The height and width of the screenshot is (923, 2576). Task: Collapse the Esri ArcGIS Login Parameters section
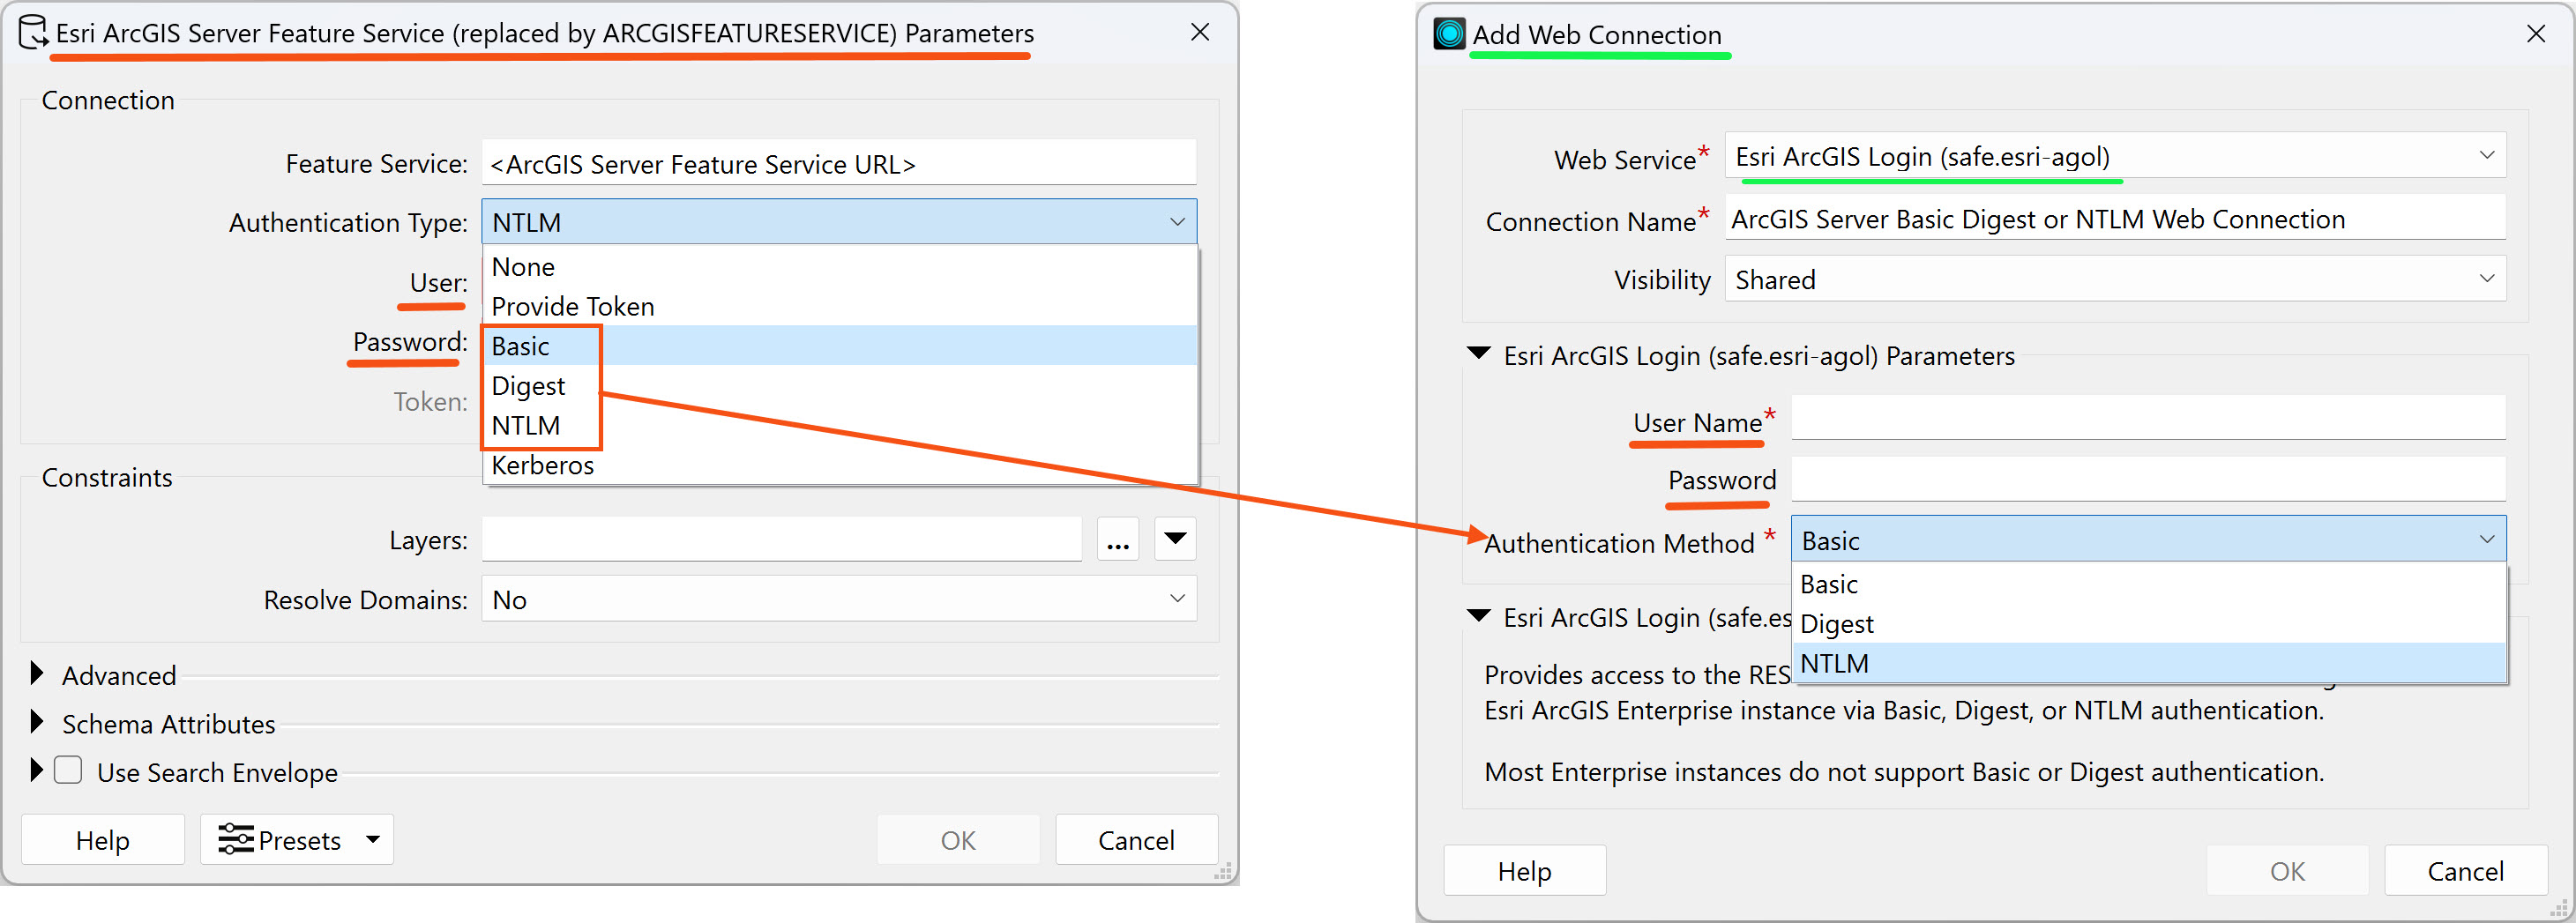(x=1478, y=354)
